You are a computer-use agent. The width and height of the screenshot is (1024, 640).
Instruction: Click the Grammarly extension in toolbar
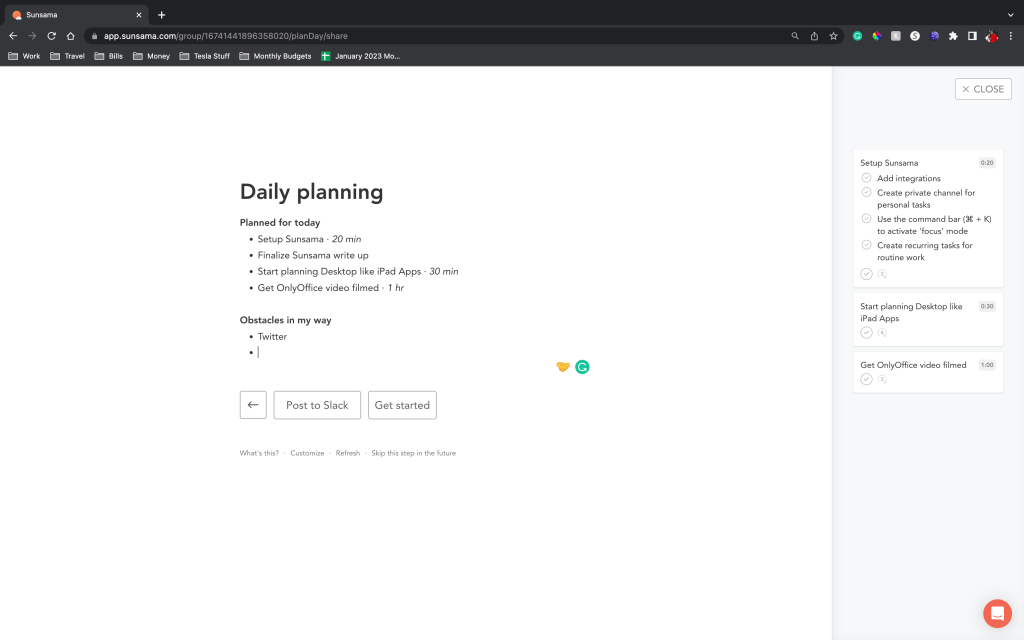[x=857, y=36]
